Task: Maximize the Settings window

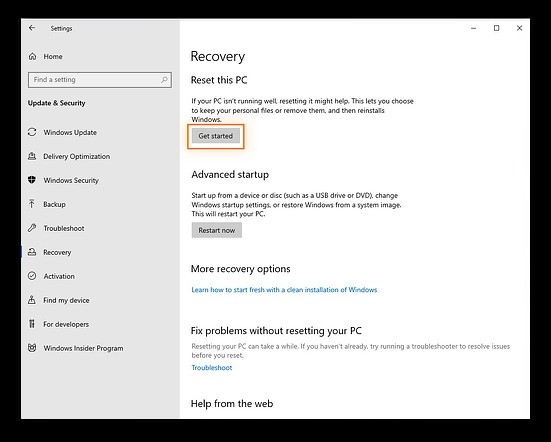Action: (497, 28)
